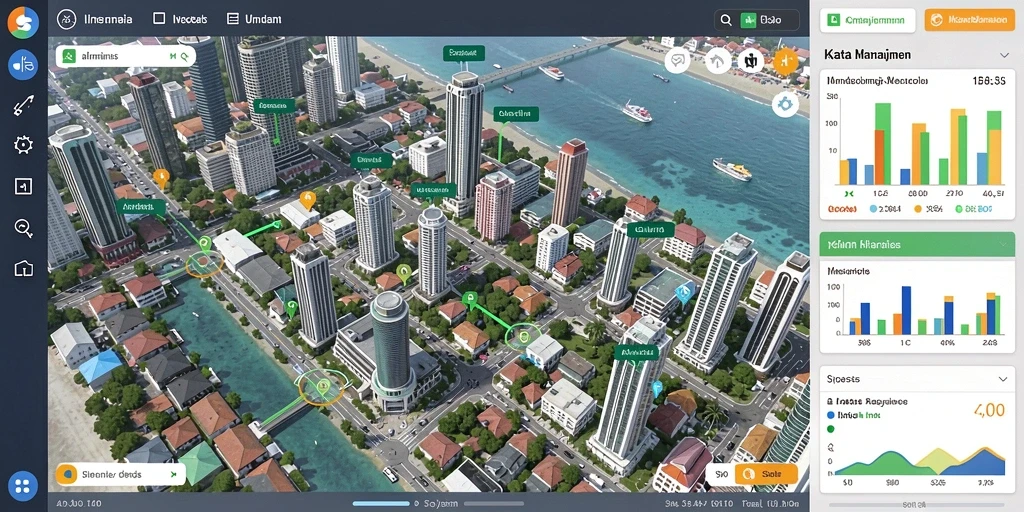Select the rocket tool icon in sidebar
The image size is (1024, 512).
point(24,105)
